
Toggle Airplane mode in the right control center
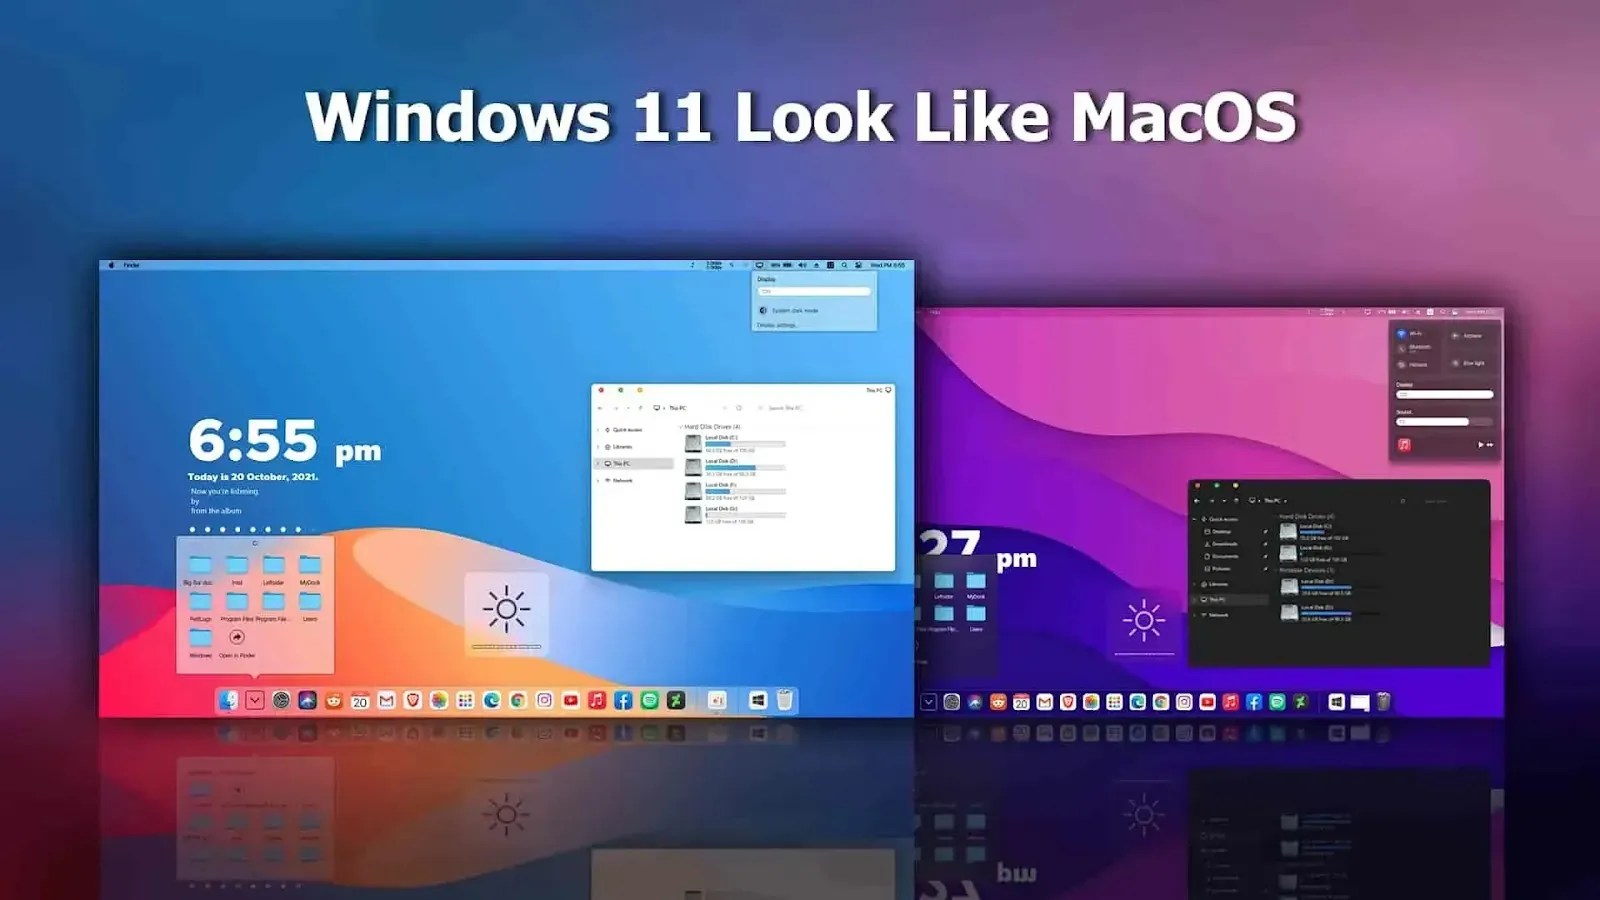tap(1456, 335)
